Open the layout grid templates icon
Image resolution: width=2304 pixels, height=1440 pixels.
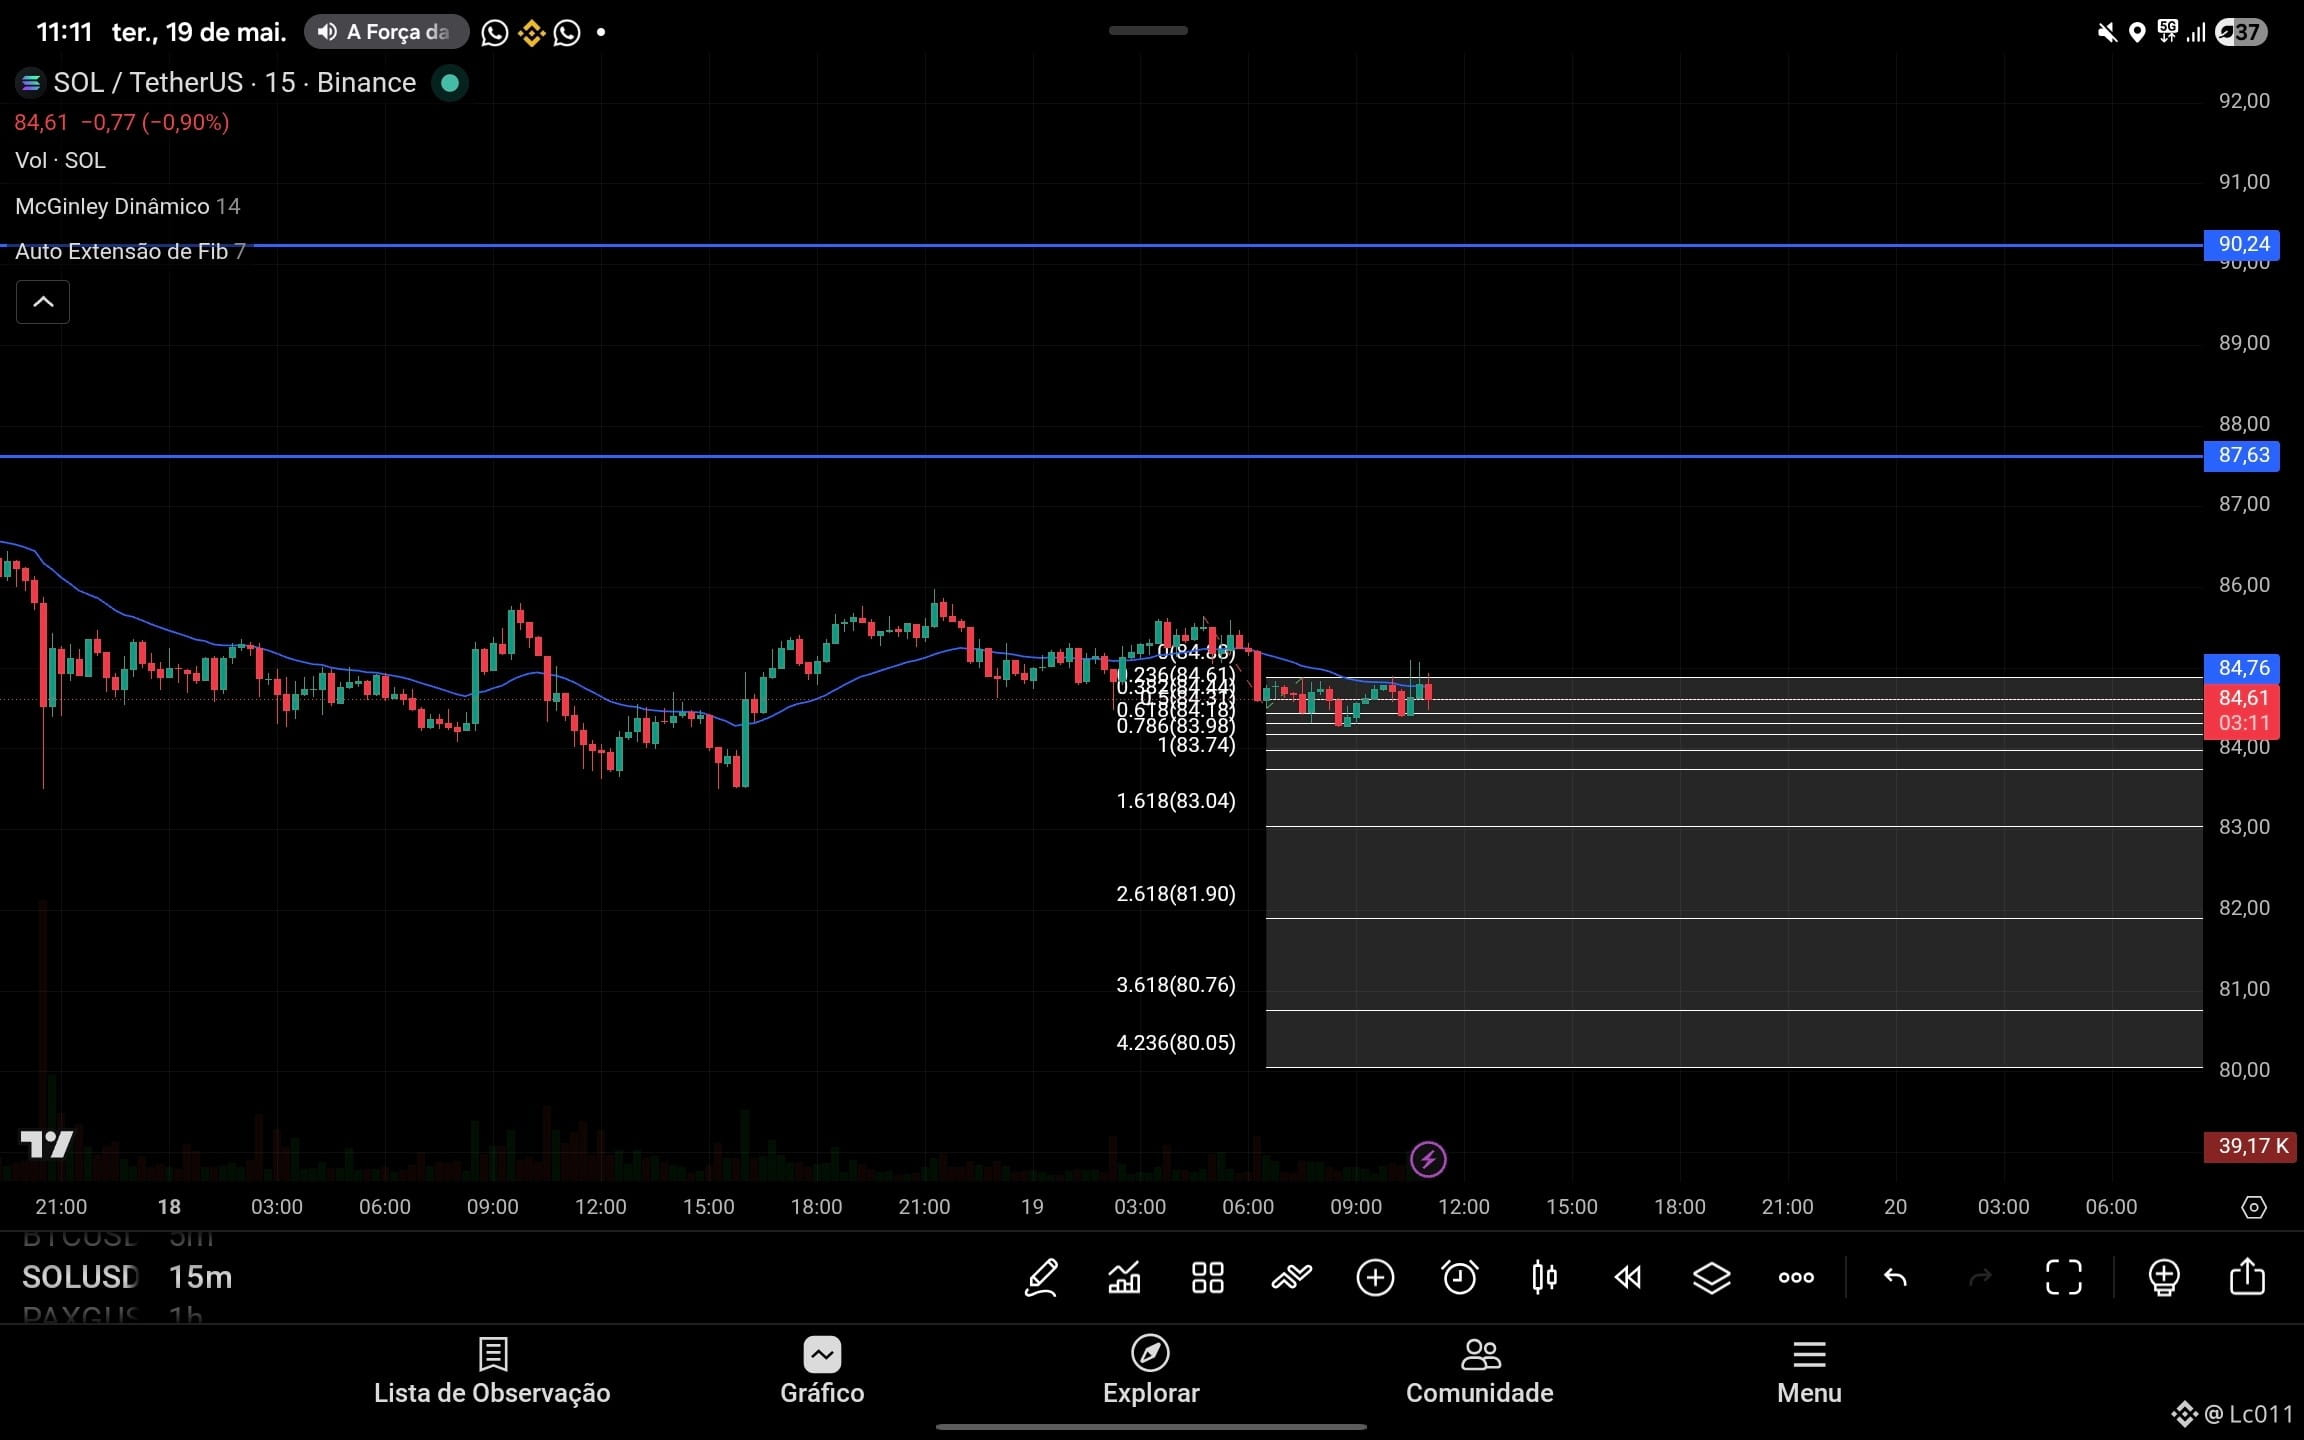1208,1277
